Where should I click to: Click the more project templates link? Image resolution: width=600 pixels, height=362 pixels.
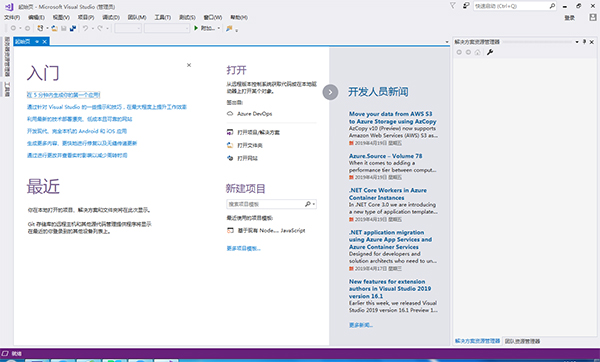[x=243, y=248]
